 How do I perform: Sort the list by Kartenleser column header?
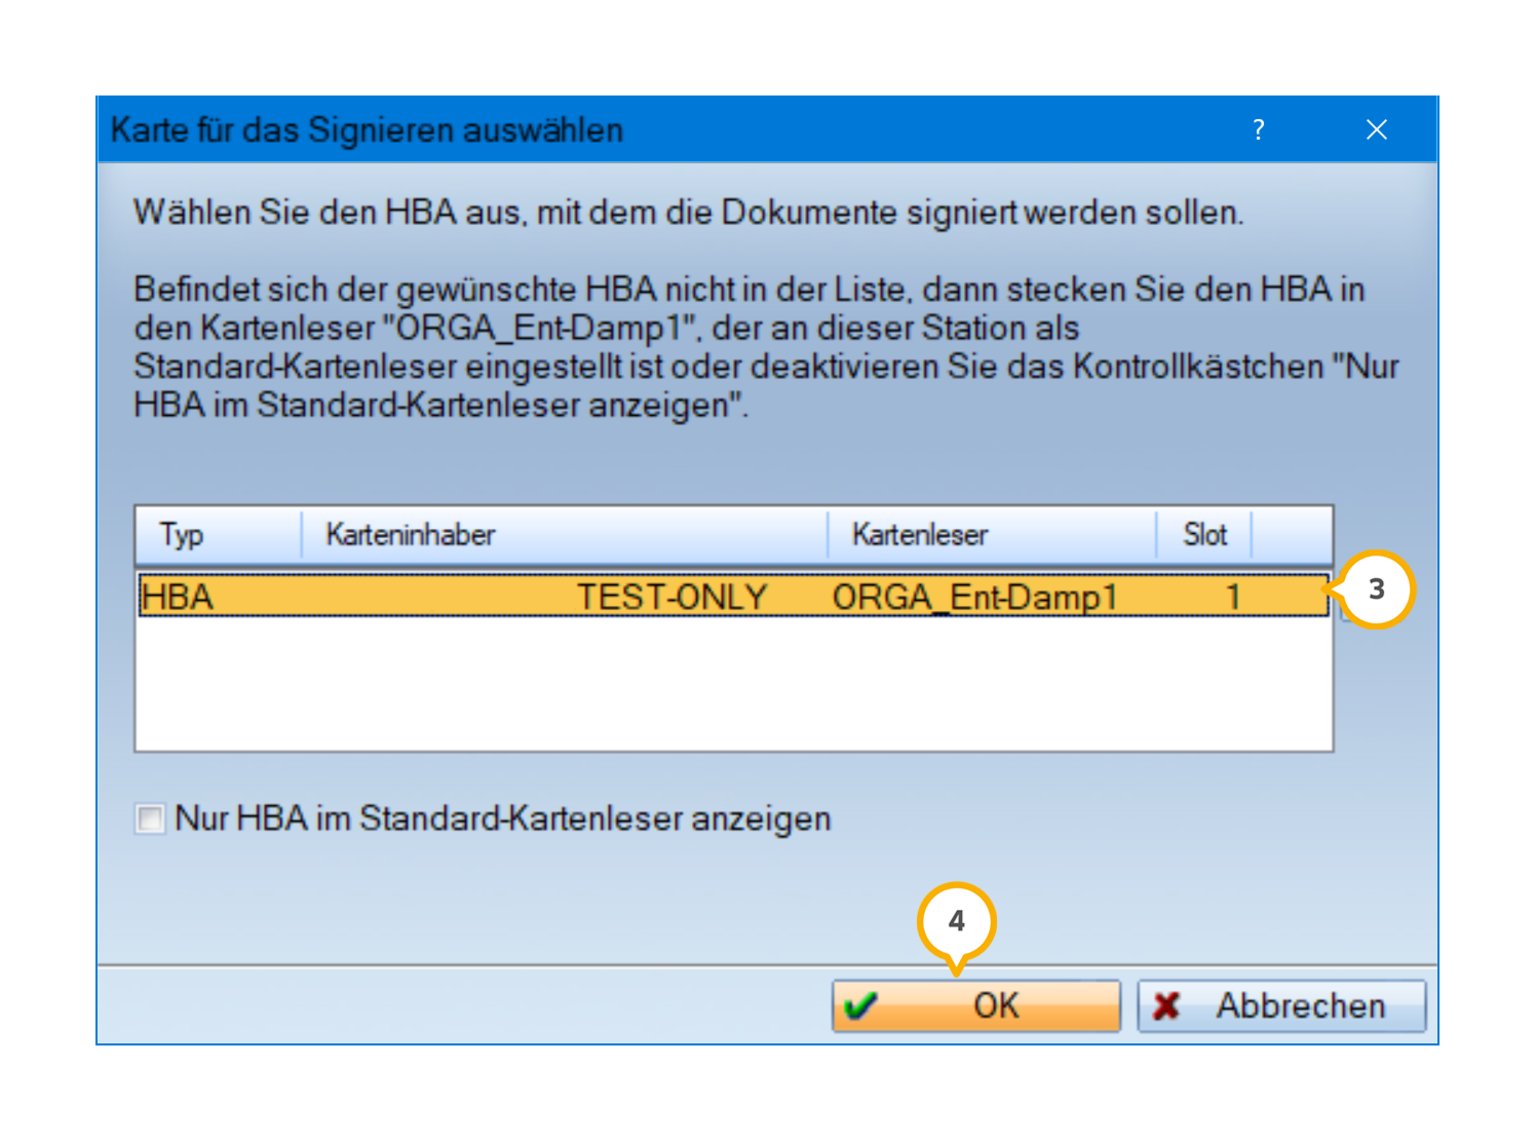(x=992, y=535)
